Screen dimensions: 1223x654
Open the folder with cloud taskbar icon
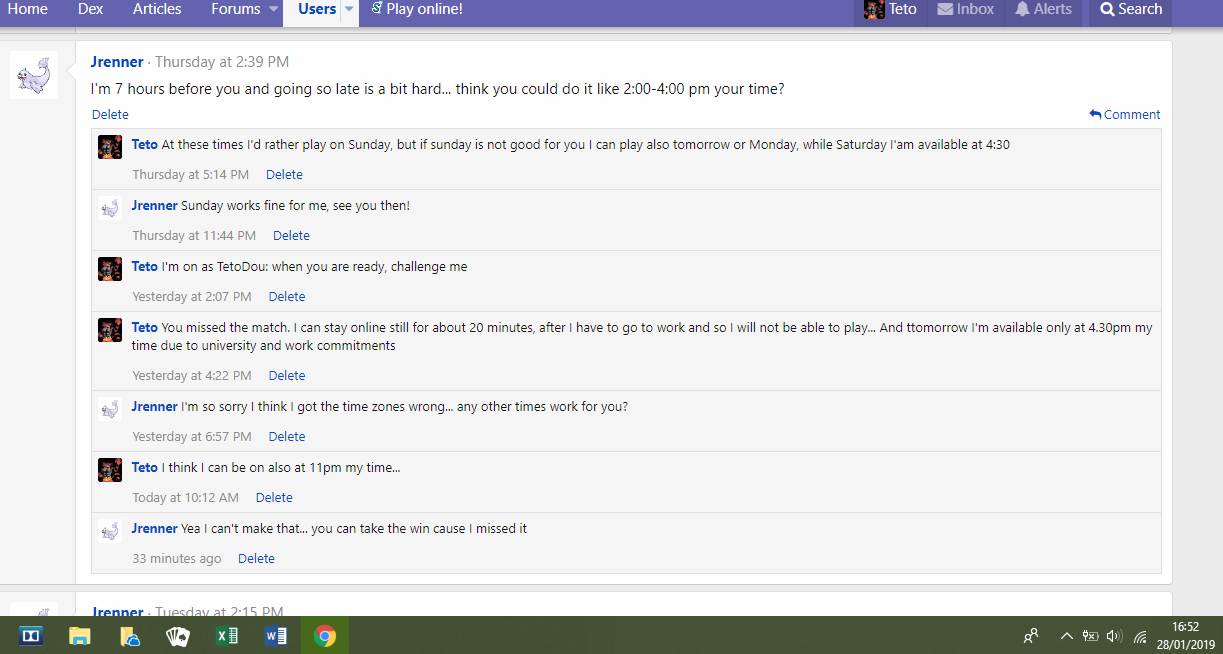129,636
